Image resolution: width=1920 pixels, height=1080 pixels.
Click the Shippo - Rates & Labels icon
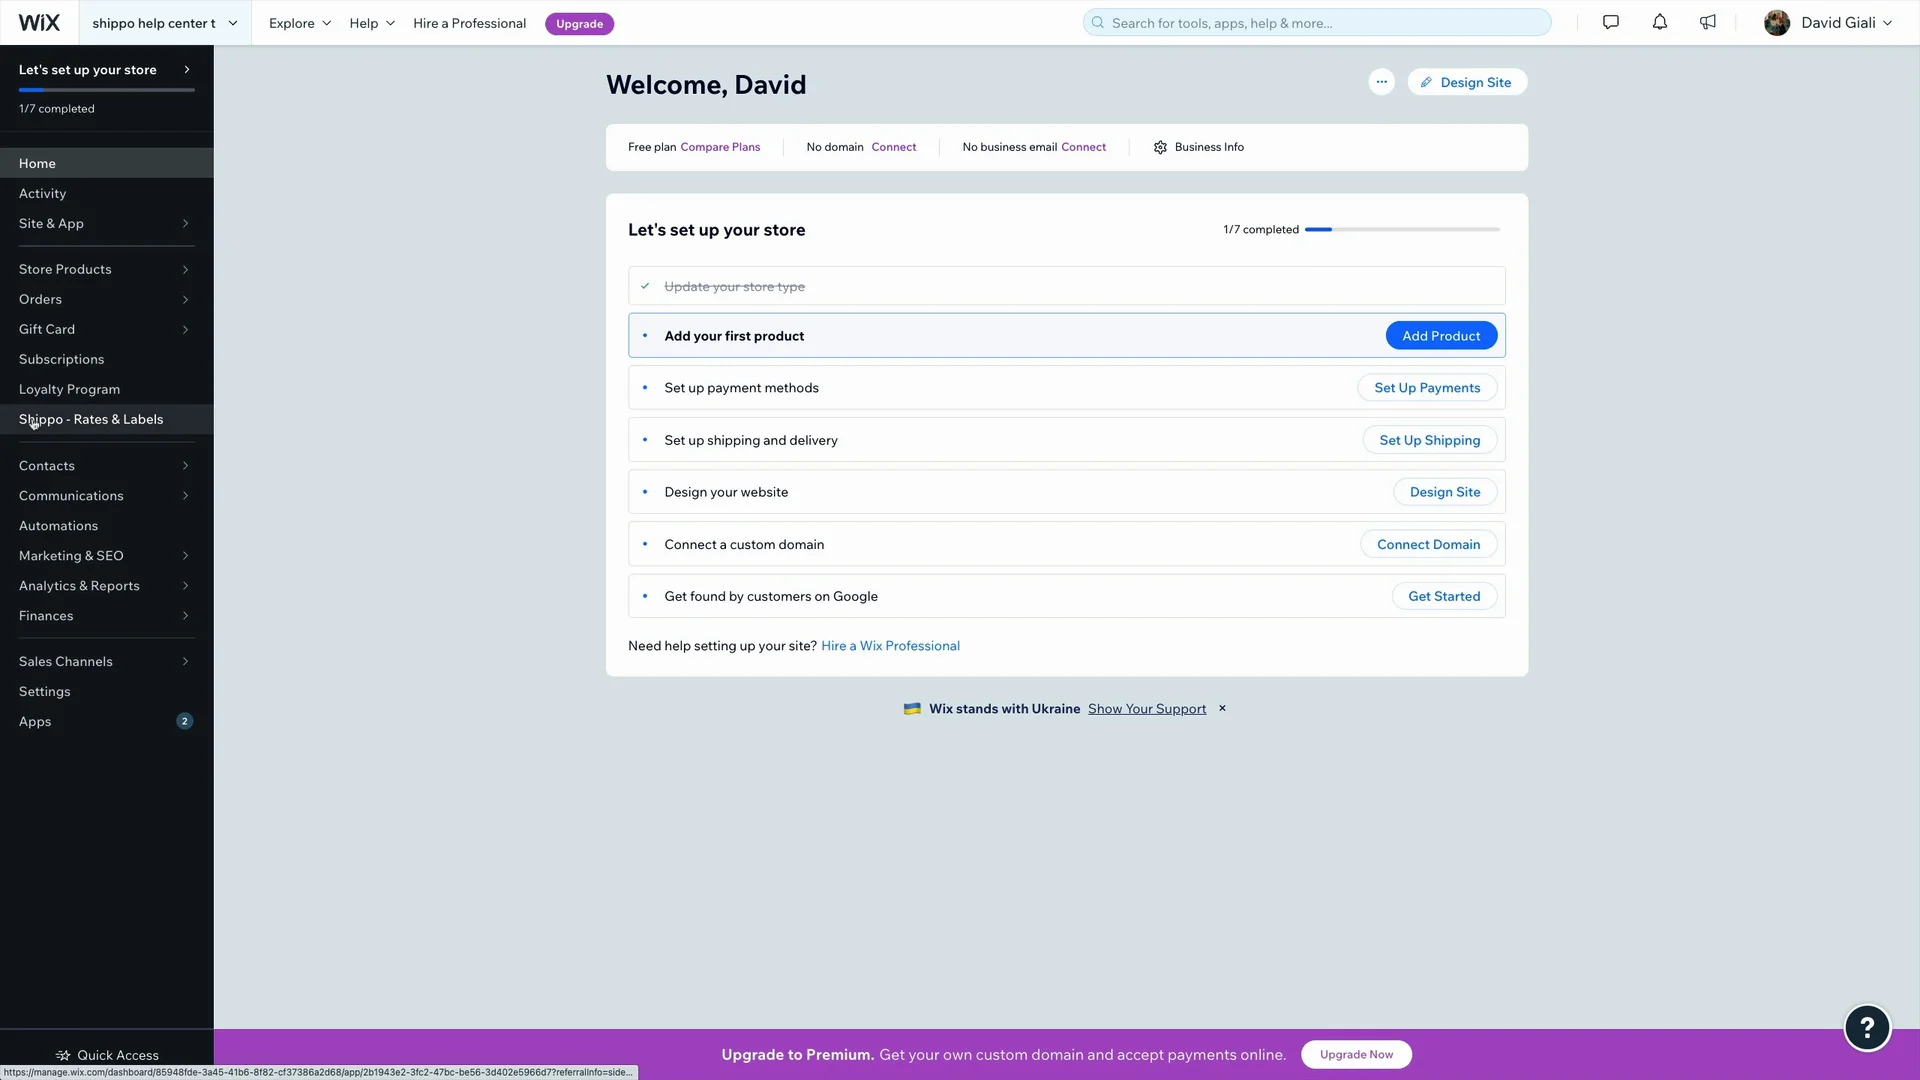click(90, 418)
